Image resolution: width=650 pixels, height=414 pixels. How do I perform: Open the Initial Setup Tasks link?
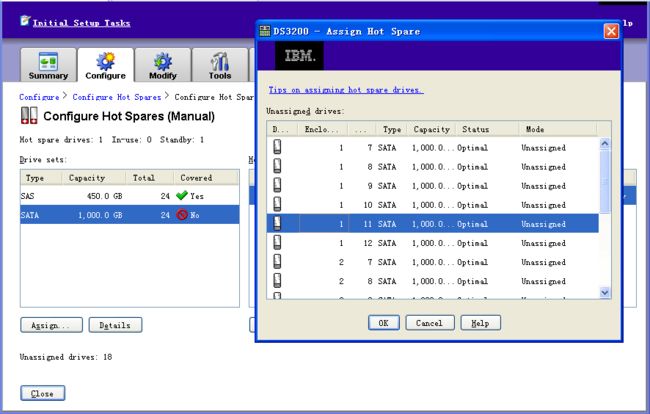pyautogui.click(x=81, y=23)
